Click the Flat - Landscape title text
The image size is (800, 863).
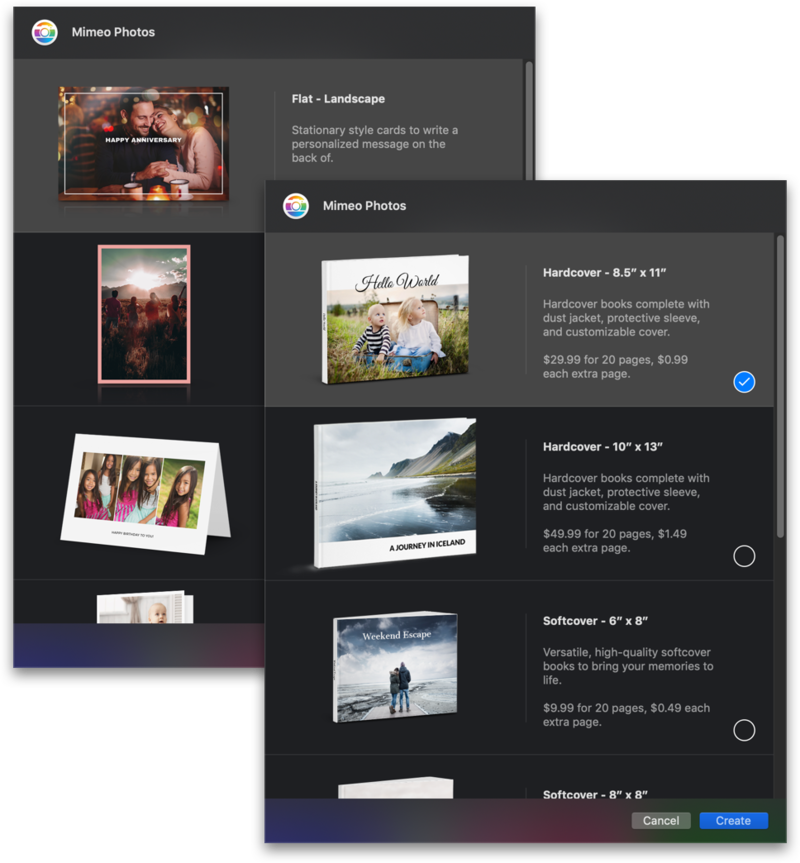[338, 99]
